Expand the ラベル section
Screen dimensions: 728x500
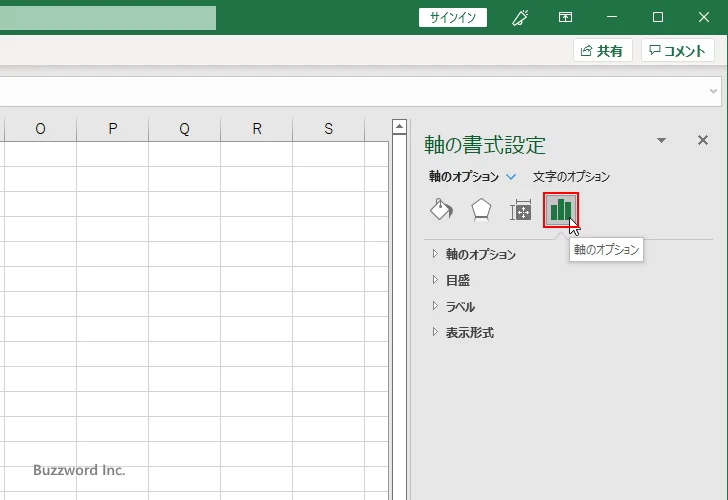[460, 306]
